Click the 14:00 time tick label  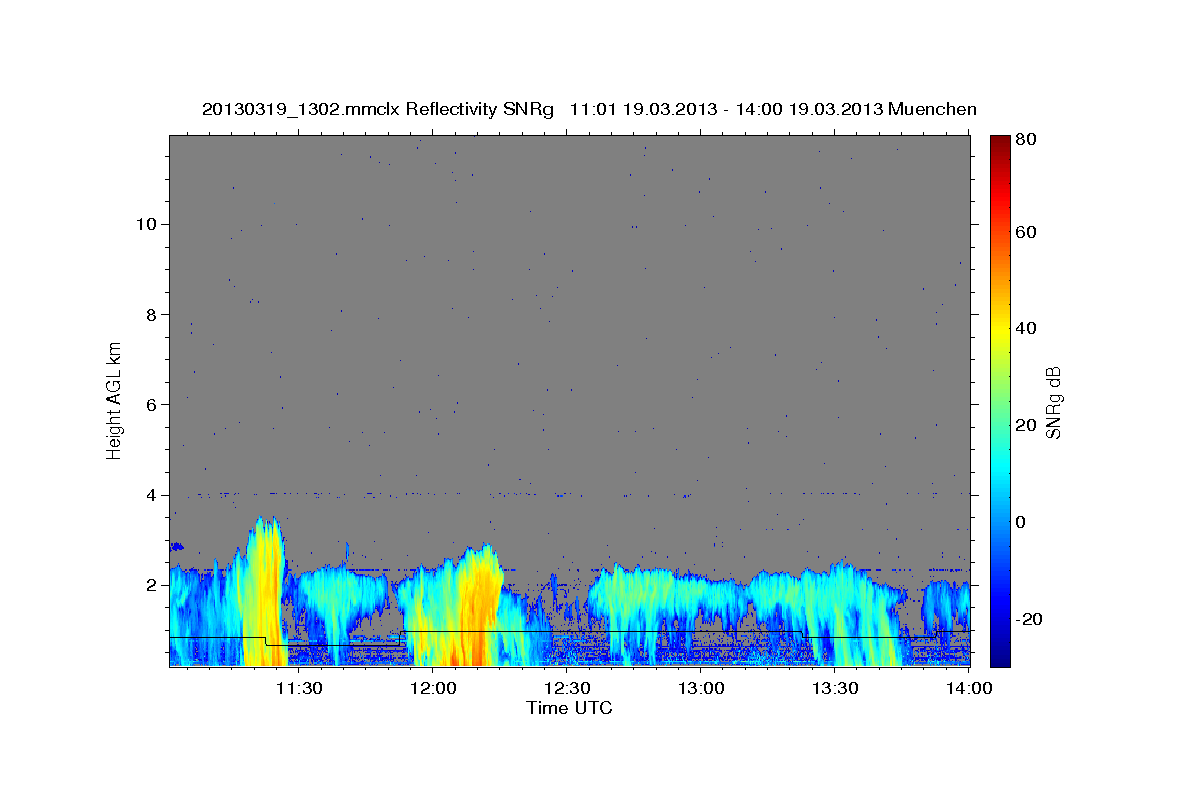[x=969, y=688]
